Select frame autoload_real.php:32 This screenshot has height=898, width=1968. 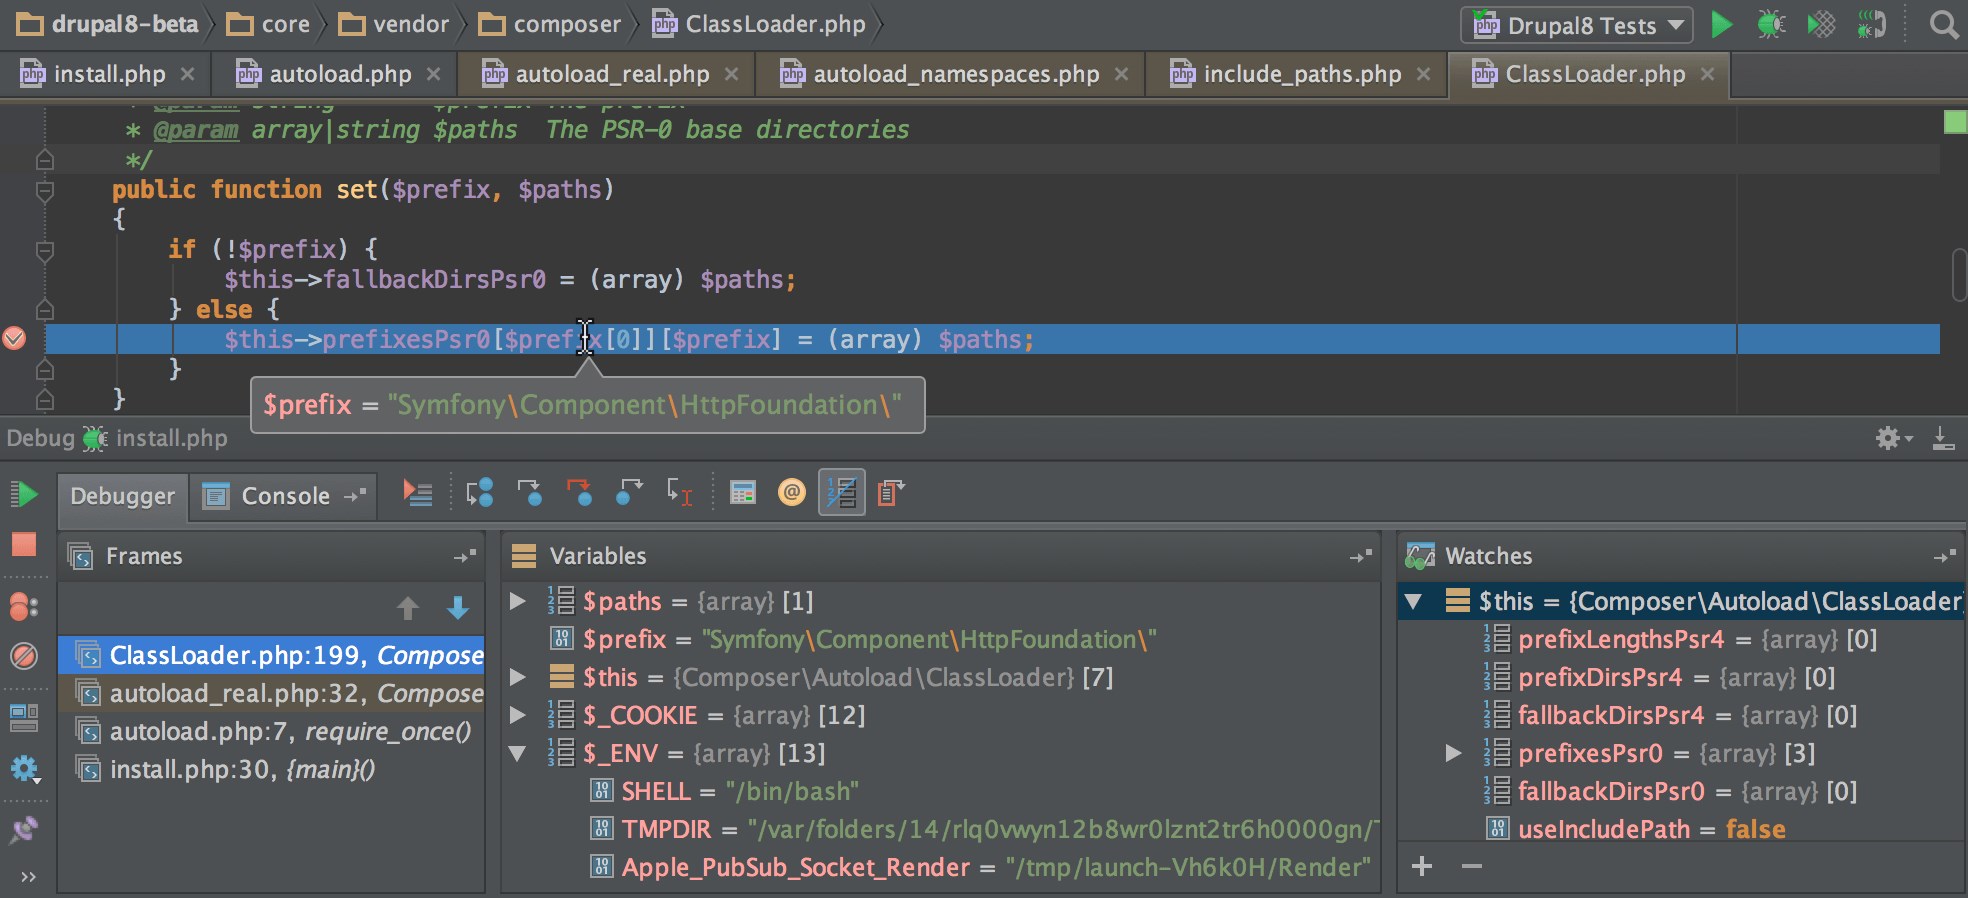[272, 693]
